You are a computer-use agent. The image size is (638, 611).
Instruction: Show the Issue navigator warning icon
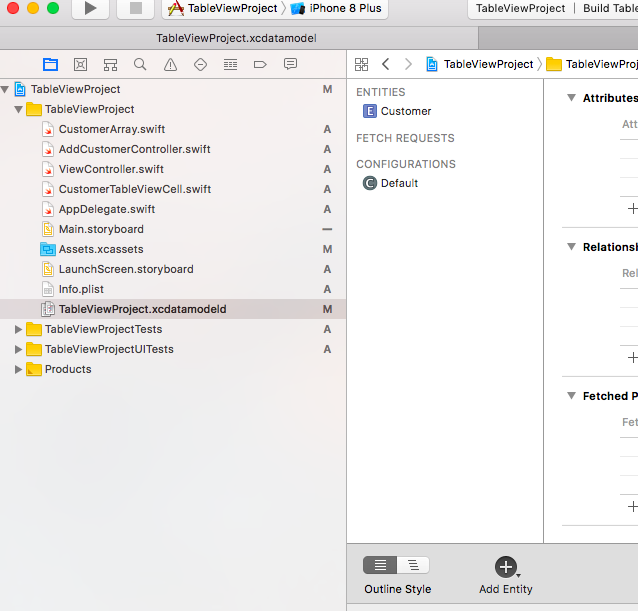pyautogui.click(x=170, y=64)
